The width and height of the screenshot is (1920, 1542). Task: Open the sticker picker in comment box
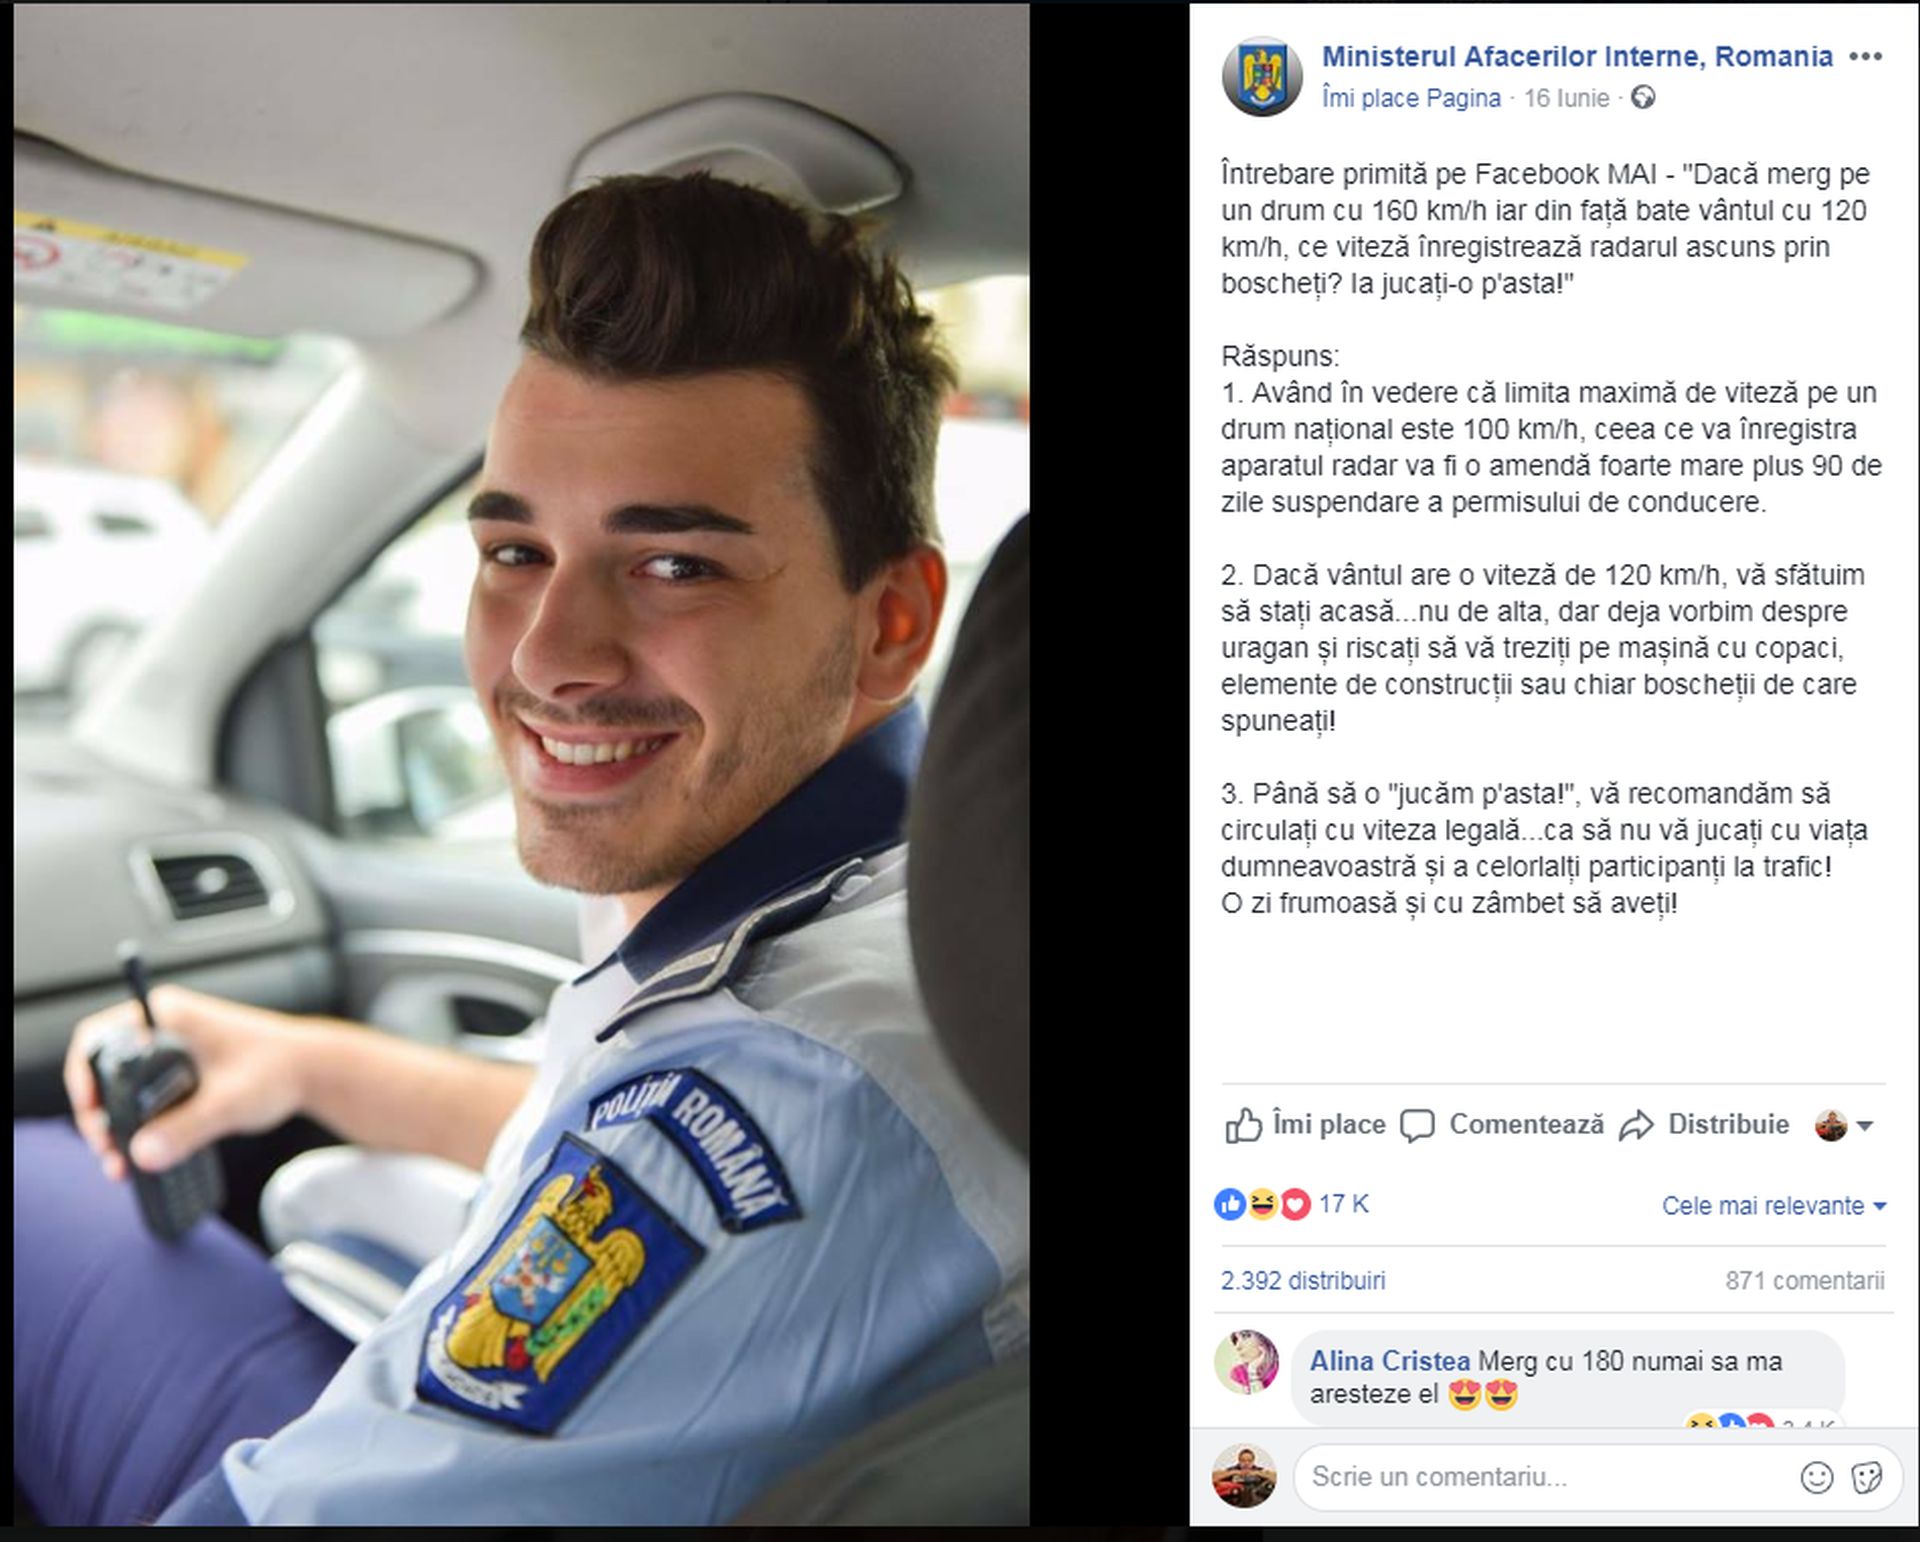tap(1866, 1477)
